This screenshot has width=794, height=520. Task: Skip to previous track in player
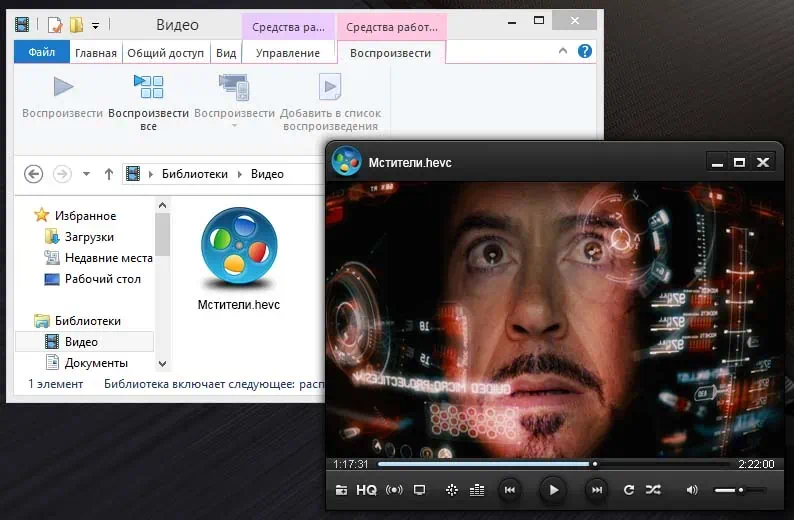(x=510, y=490)
